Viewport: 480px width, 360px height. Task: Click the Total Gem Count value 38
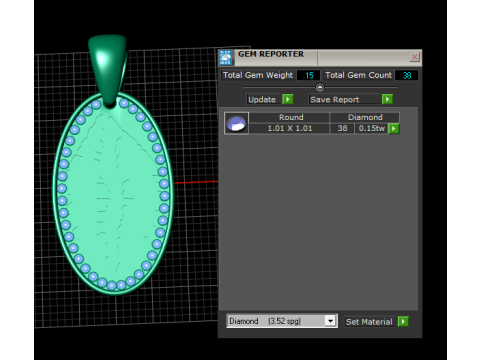(x=406, y=75)
